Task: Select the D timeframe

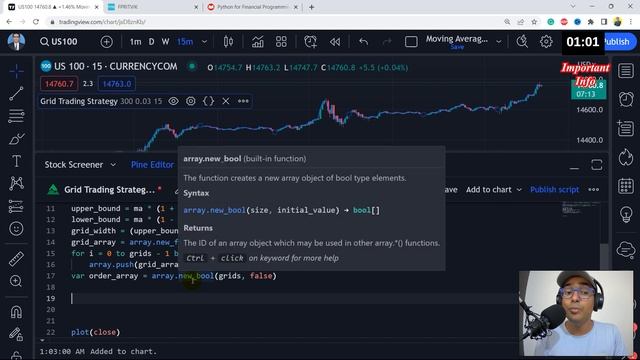Action: point(151,42)
